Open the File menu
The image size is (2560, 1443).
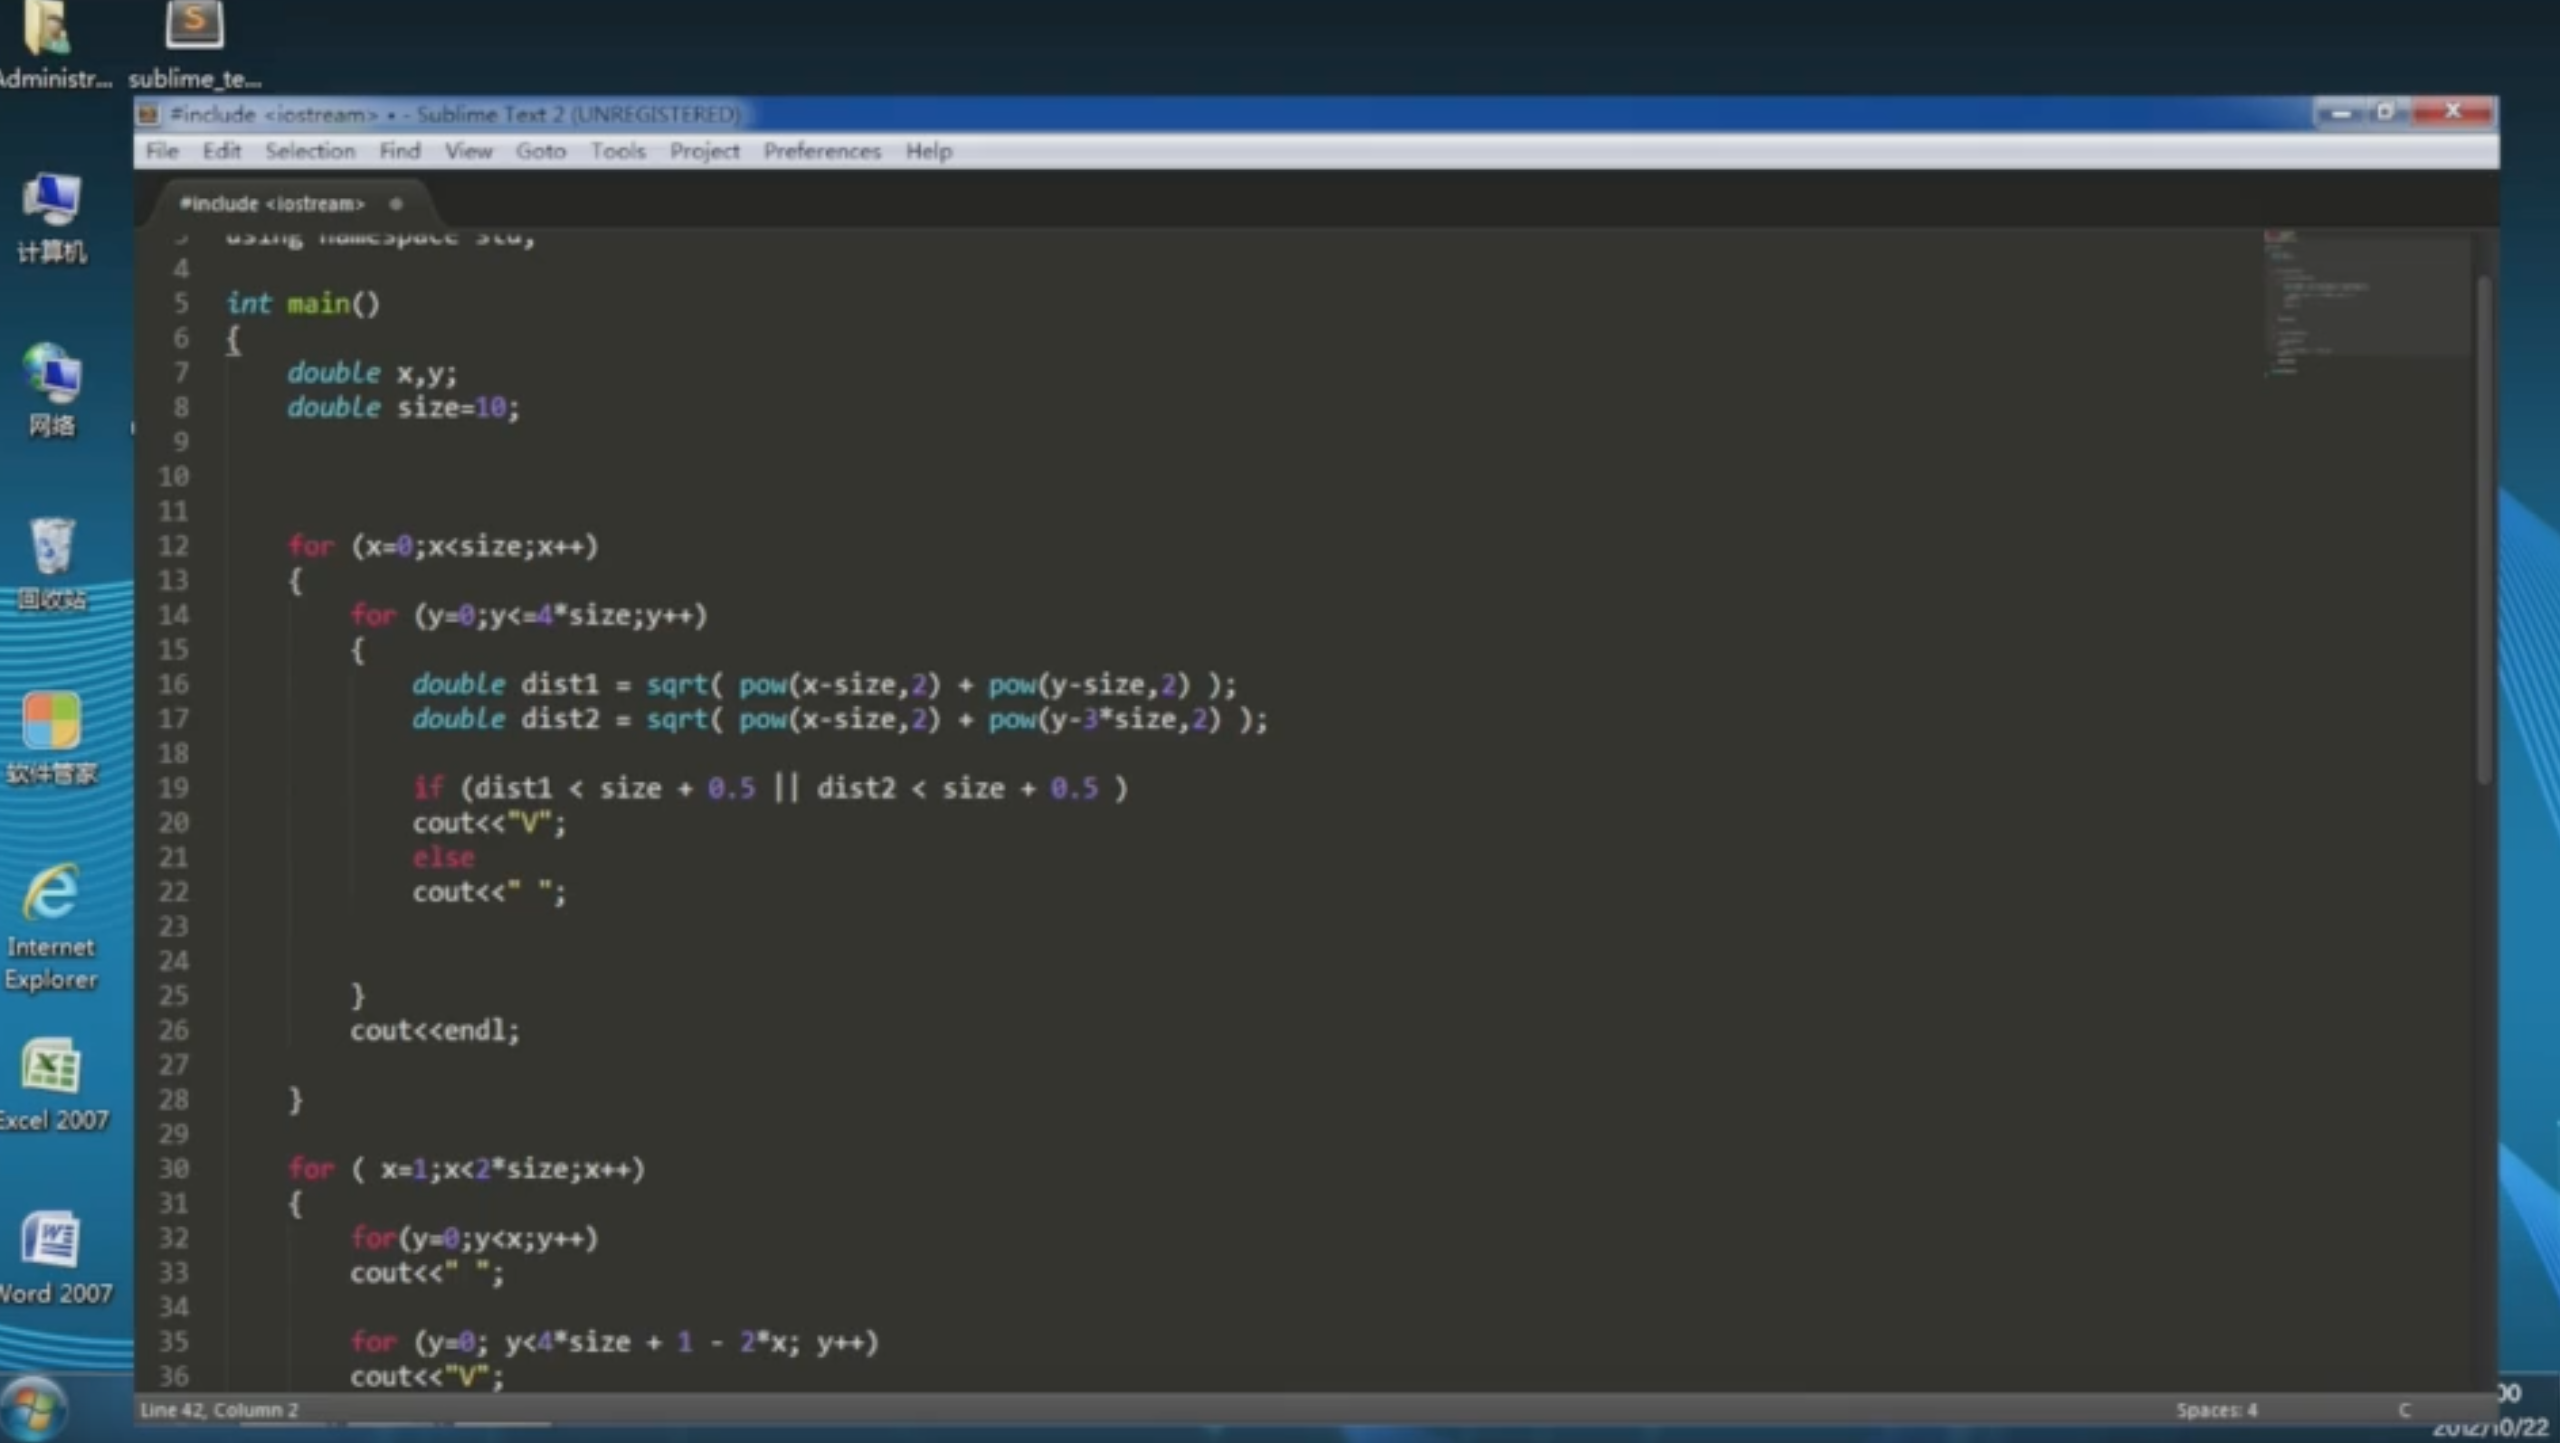pyautogui.click(x=161, y=151)
